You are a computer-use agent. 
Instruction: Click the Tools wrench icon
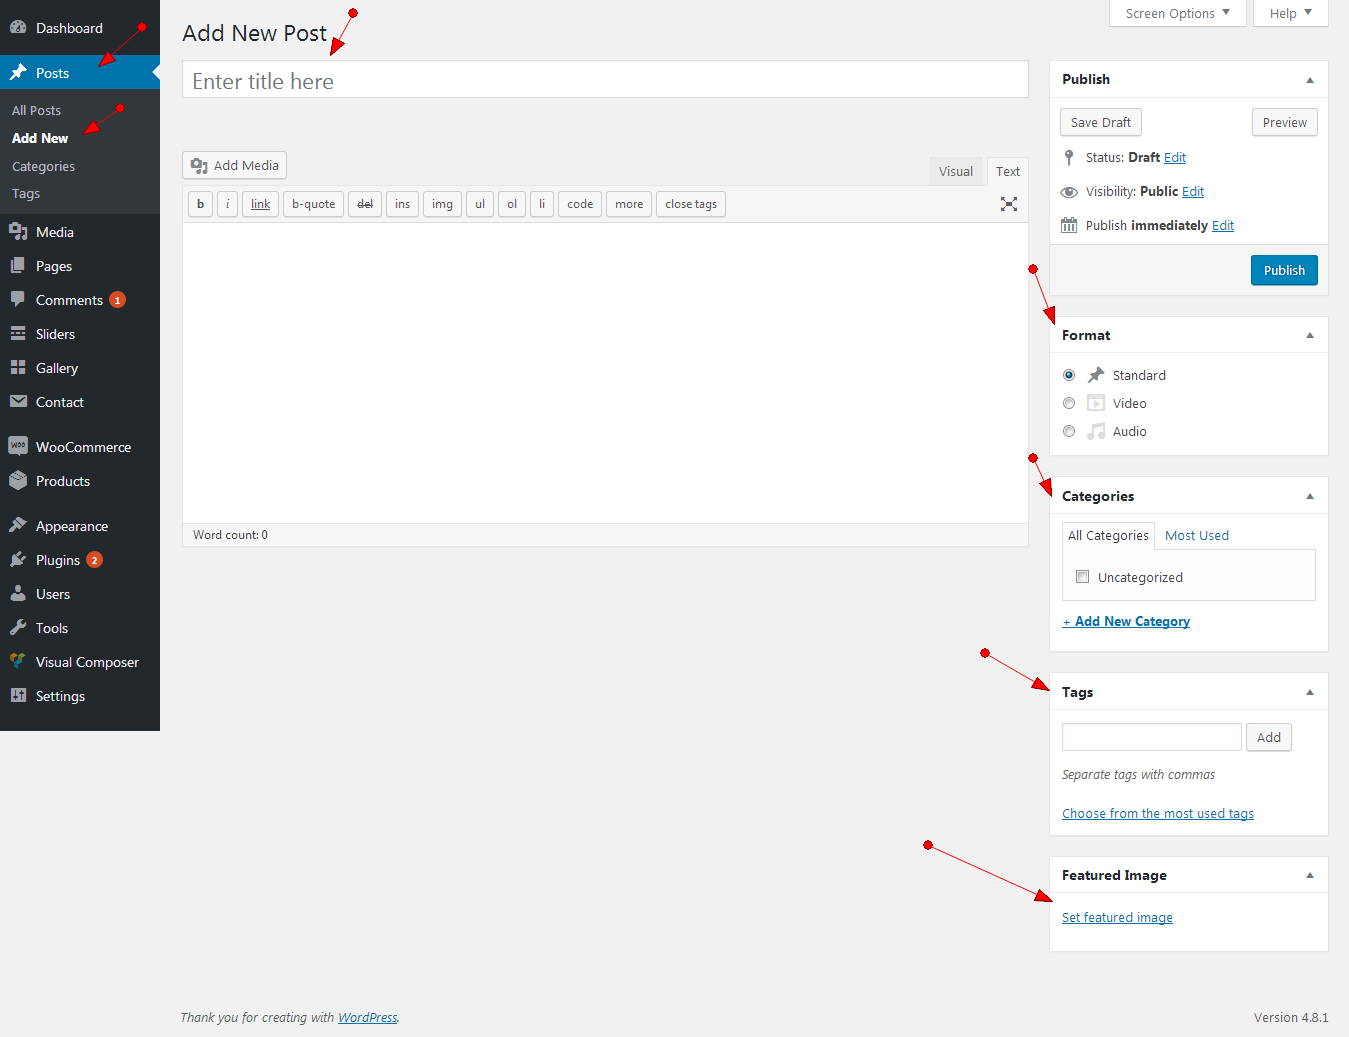coord(18,628)
